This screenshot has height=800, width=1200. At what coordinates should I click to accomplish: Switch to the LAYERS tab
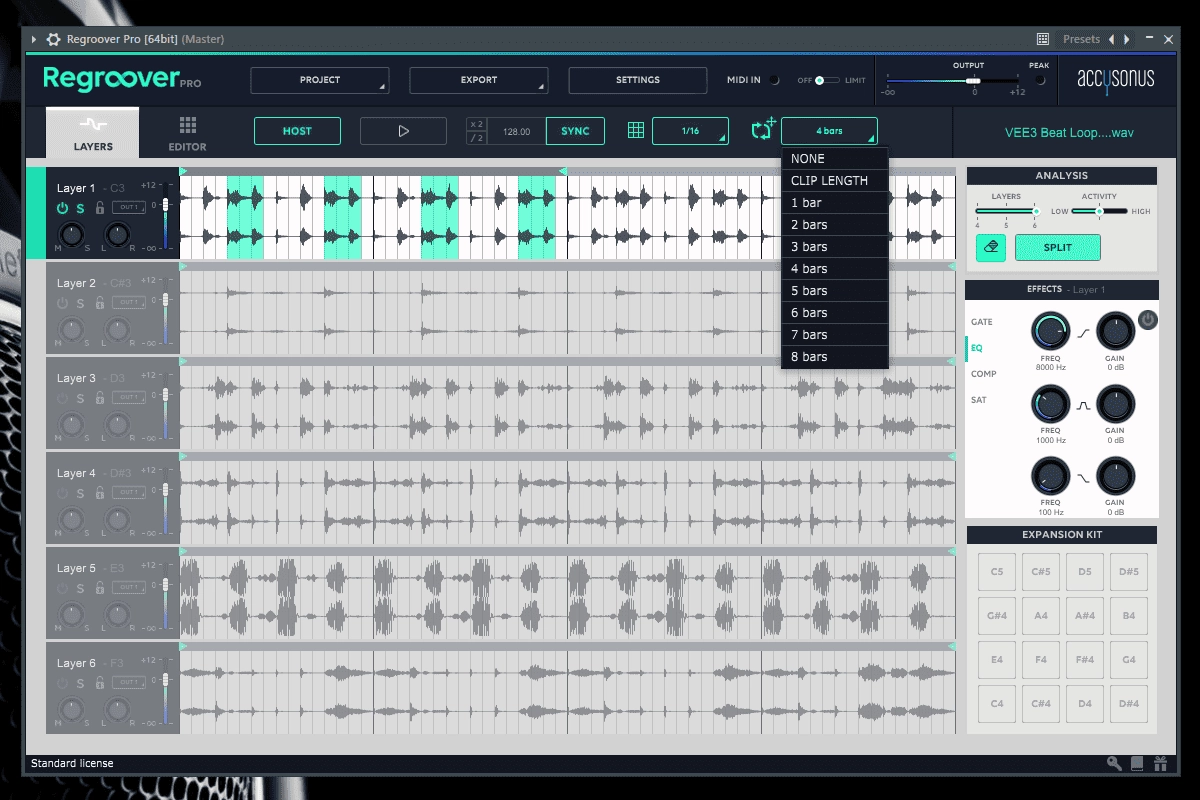click(x=93, y=133)
